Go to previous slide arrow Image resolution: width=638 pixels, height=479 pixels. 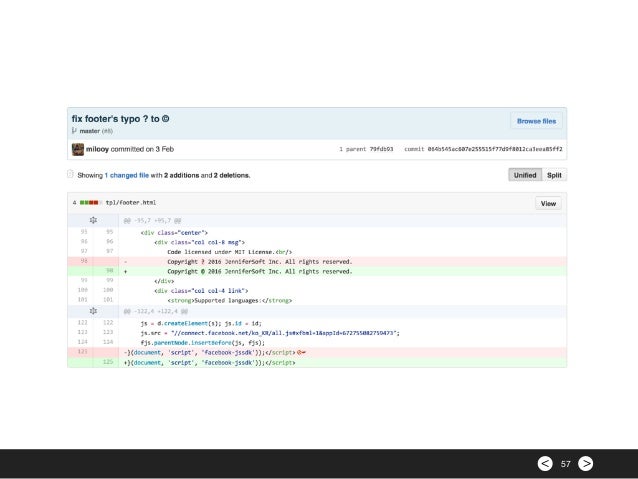coord(545,463)
